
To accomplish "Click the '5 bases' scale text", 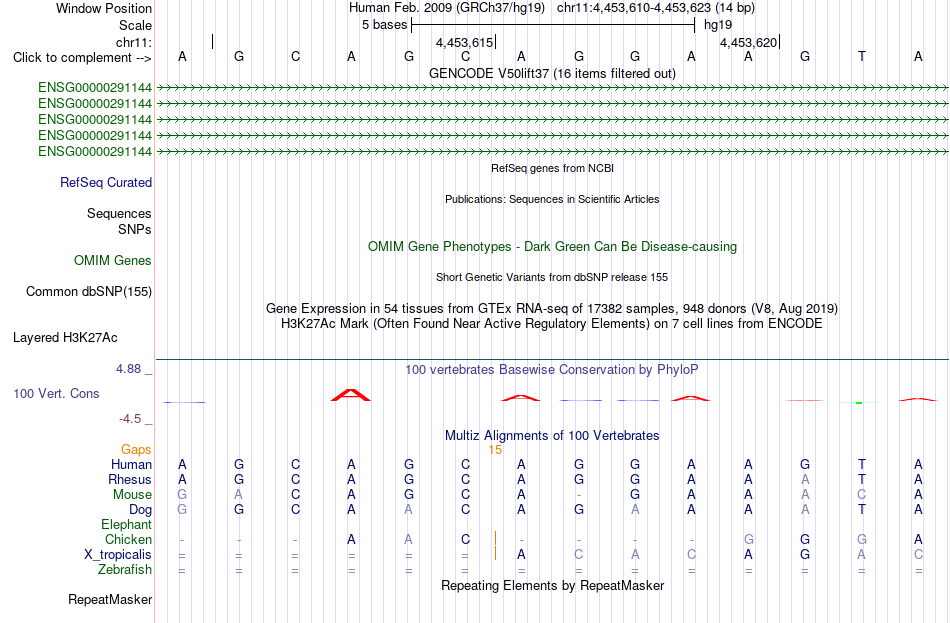I will point(384,25).
